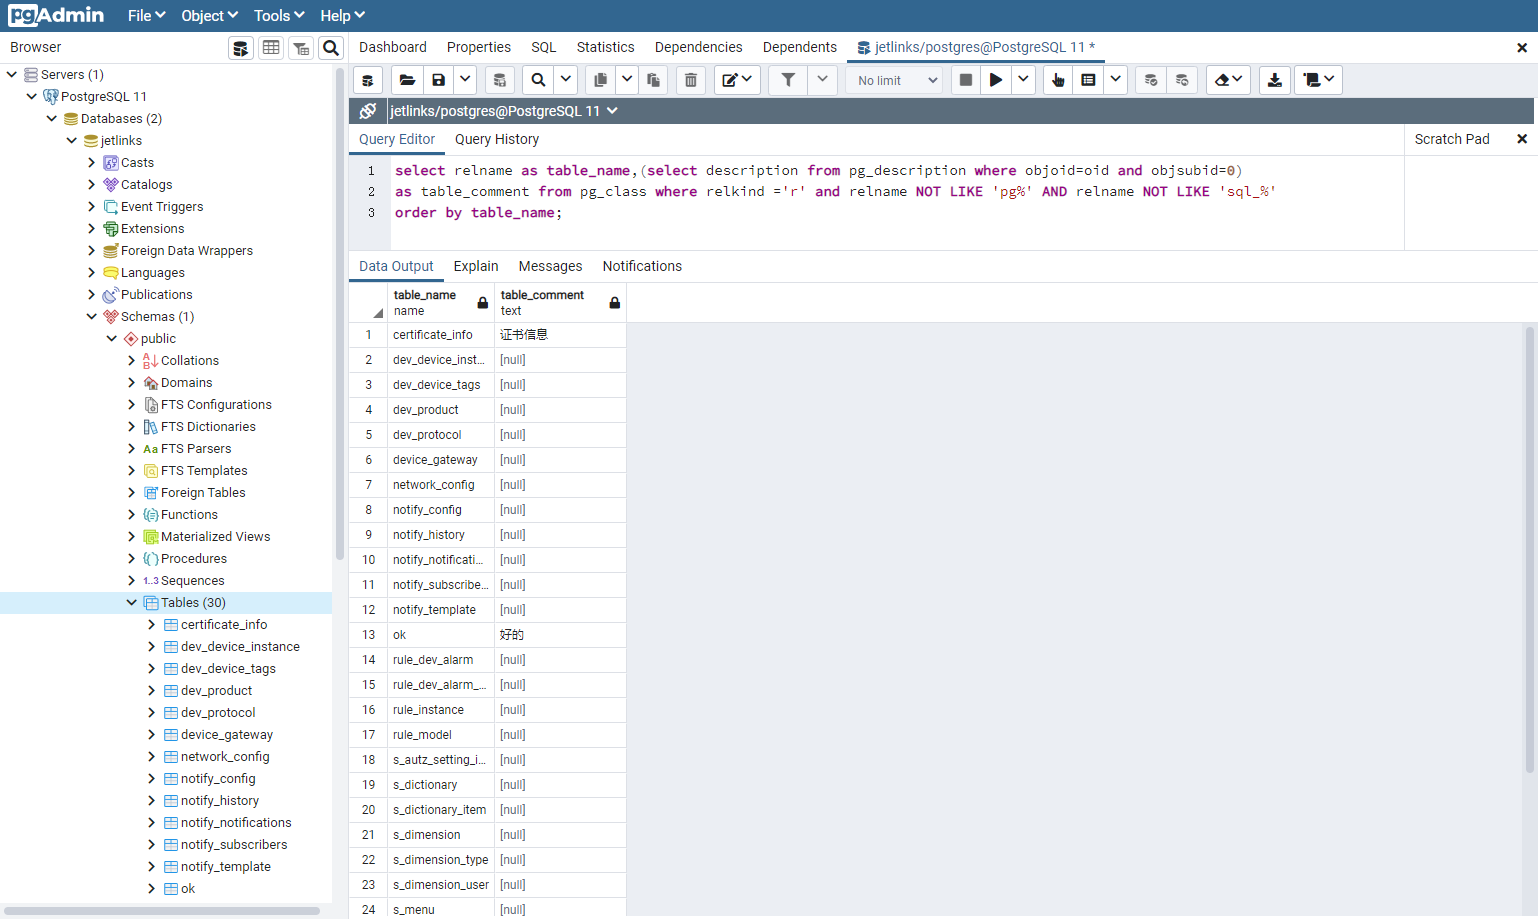Image resolution: width=1538 pixels, height=919 pixels.
Task: Select the ok cell in table_name column
Action: click(440, 635)
